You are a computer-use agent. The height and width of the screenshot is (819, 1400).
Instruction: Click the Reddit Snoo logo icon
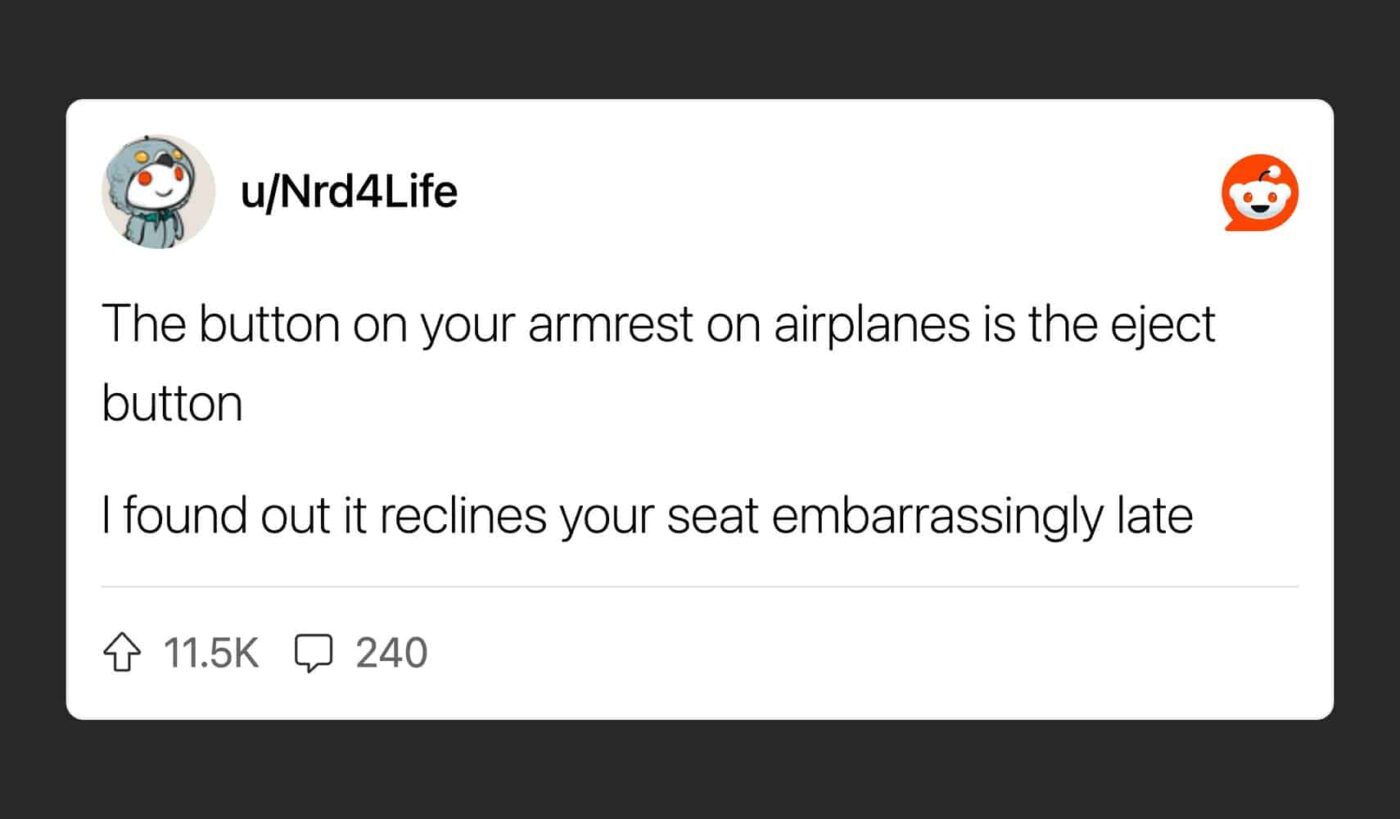(1260, 193)
